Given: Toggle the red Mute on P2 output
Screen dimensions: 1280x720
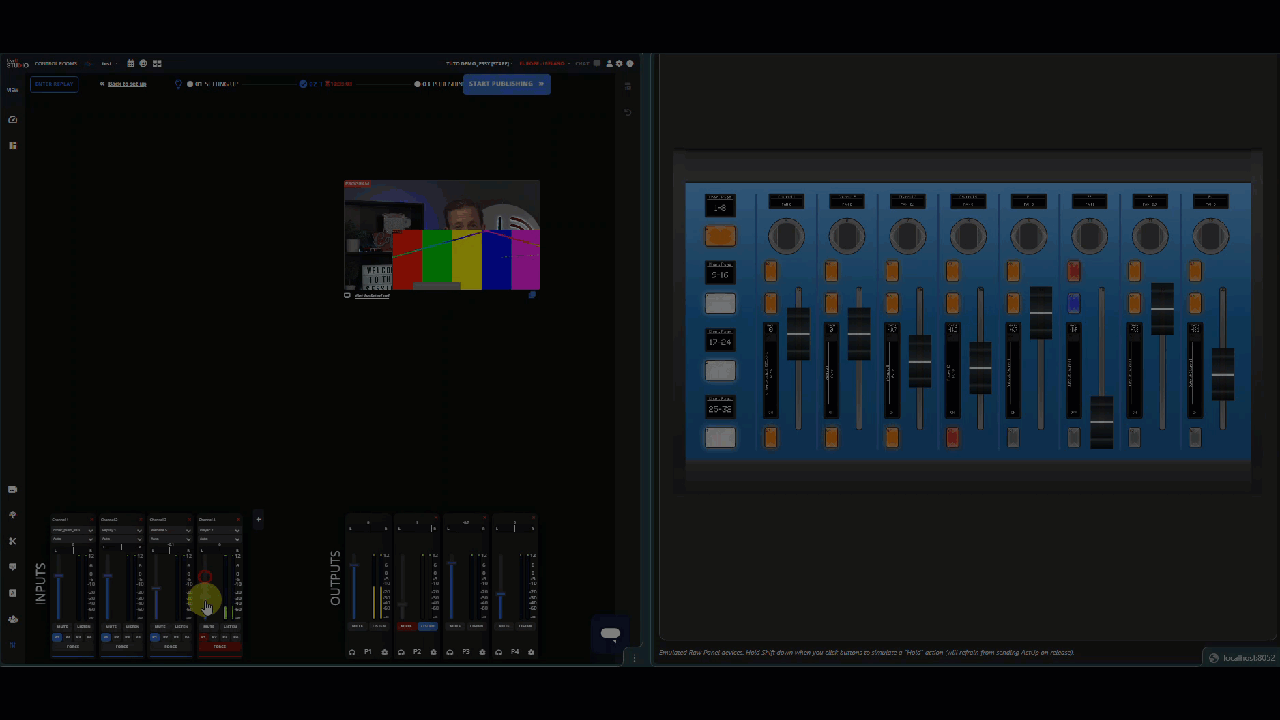Looking at the screenshot, I should (406, 626).
